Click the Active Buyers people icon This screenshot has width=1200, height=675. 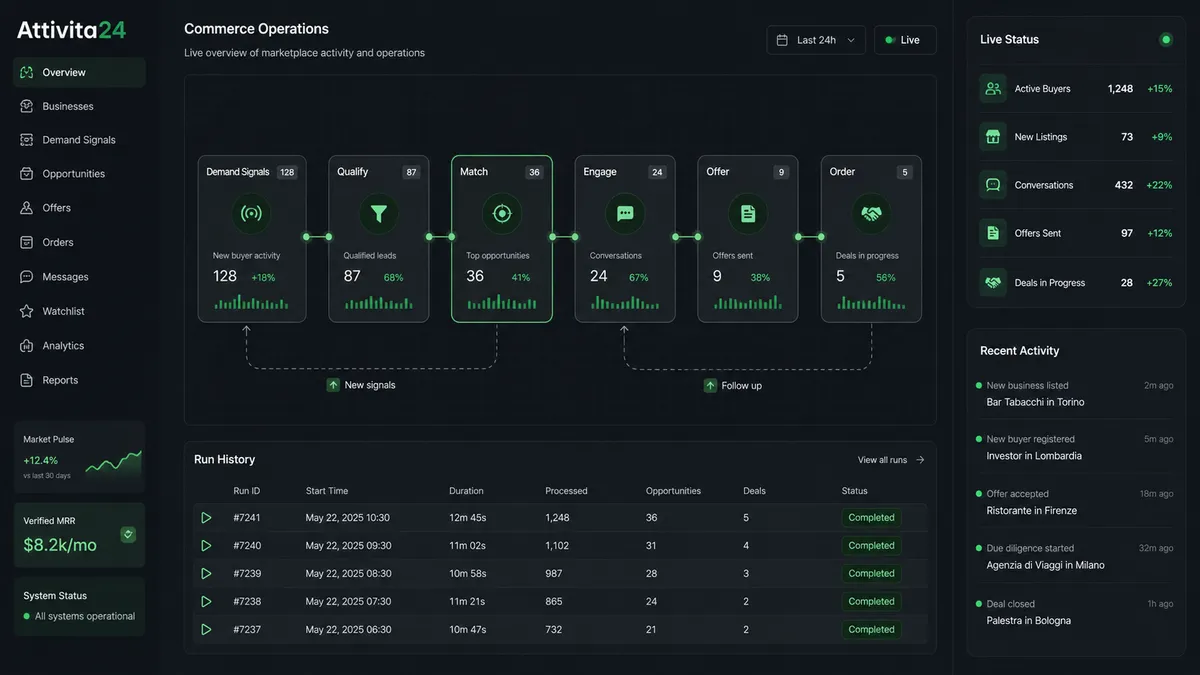[993, 88]
